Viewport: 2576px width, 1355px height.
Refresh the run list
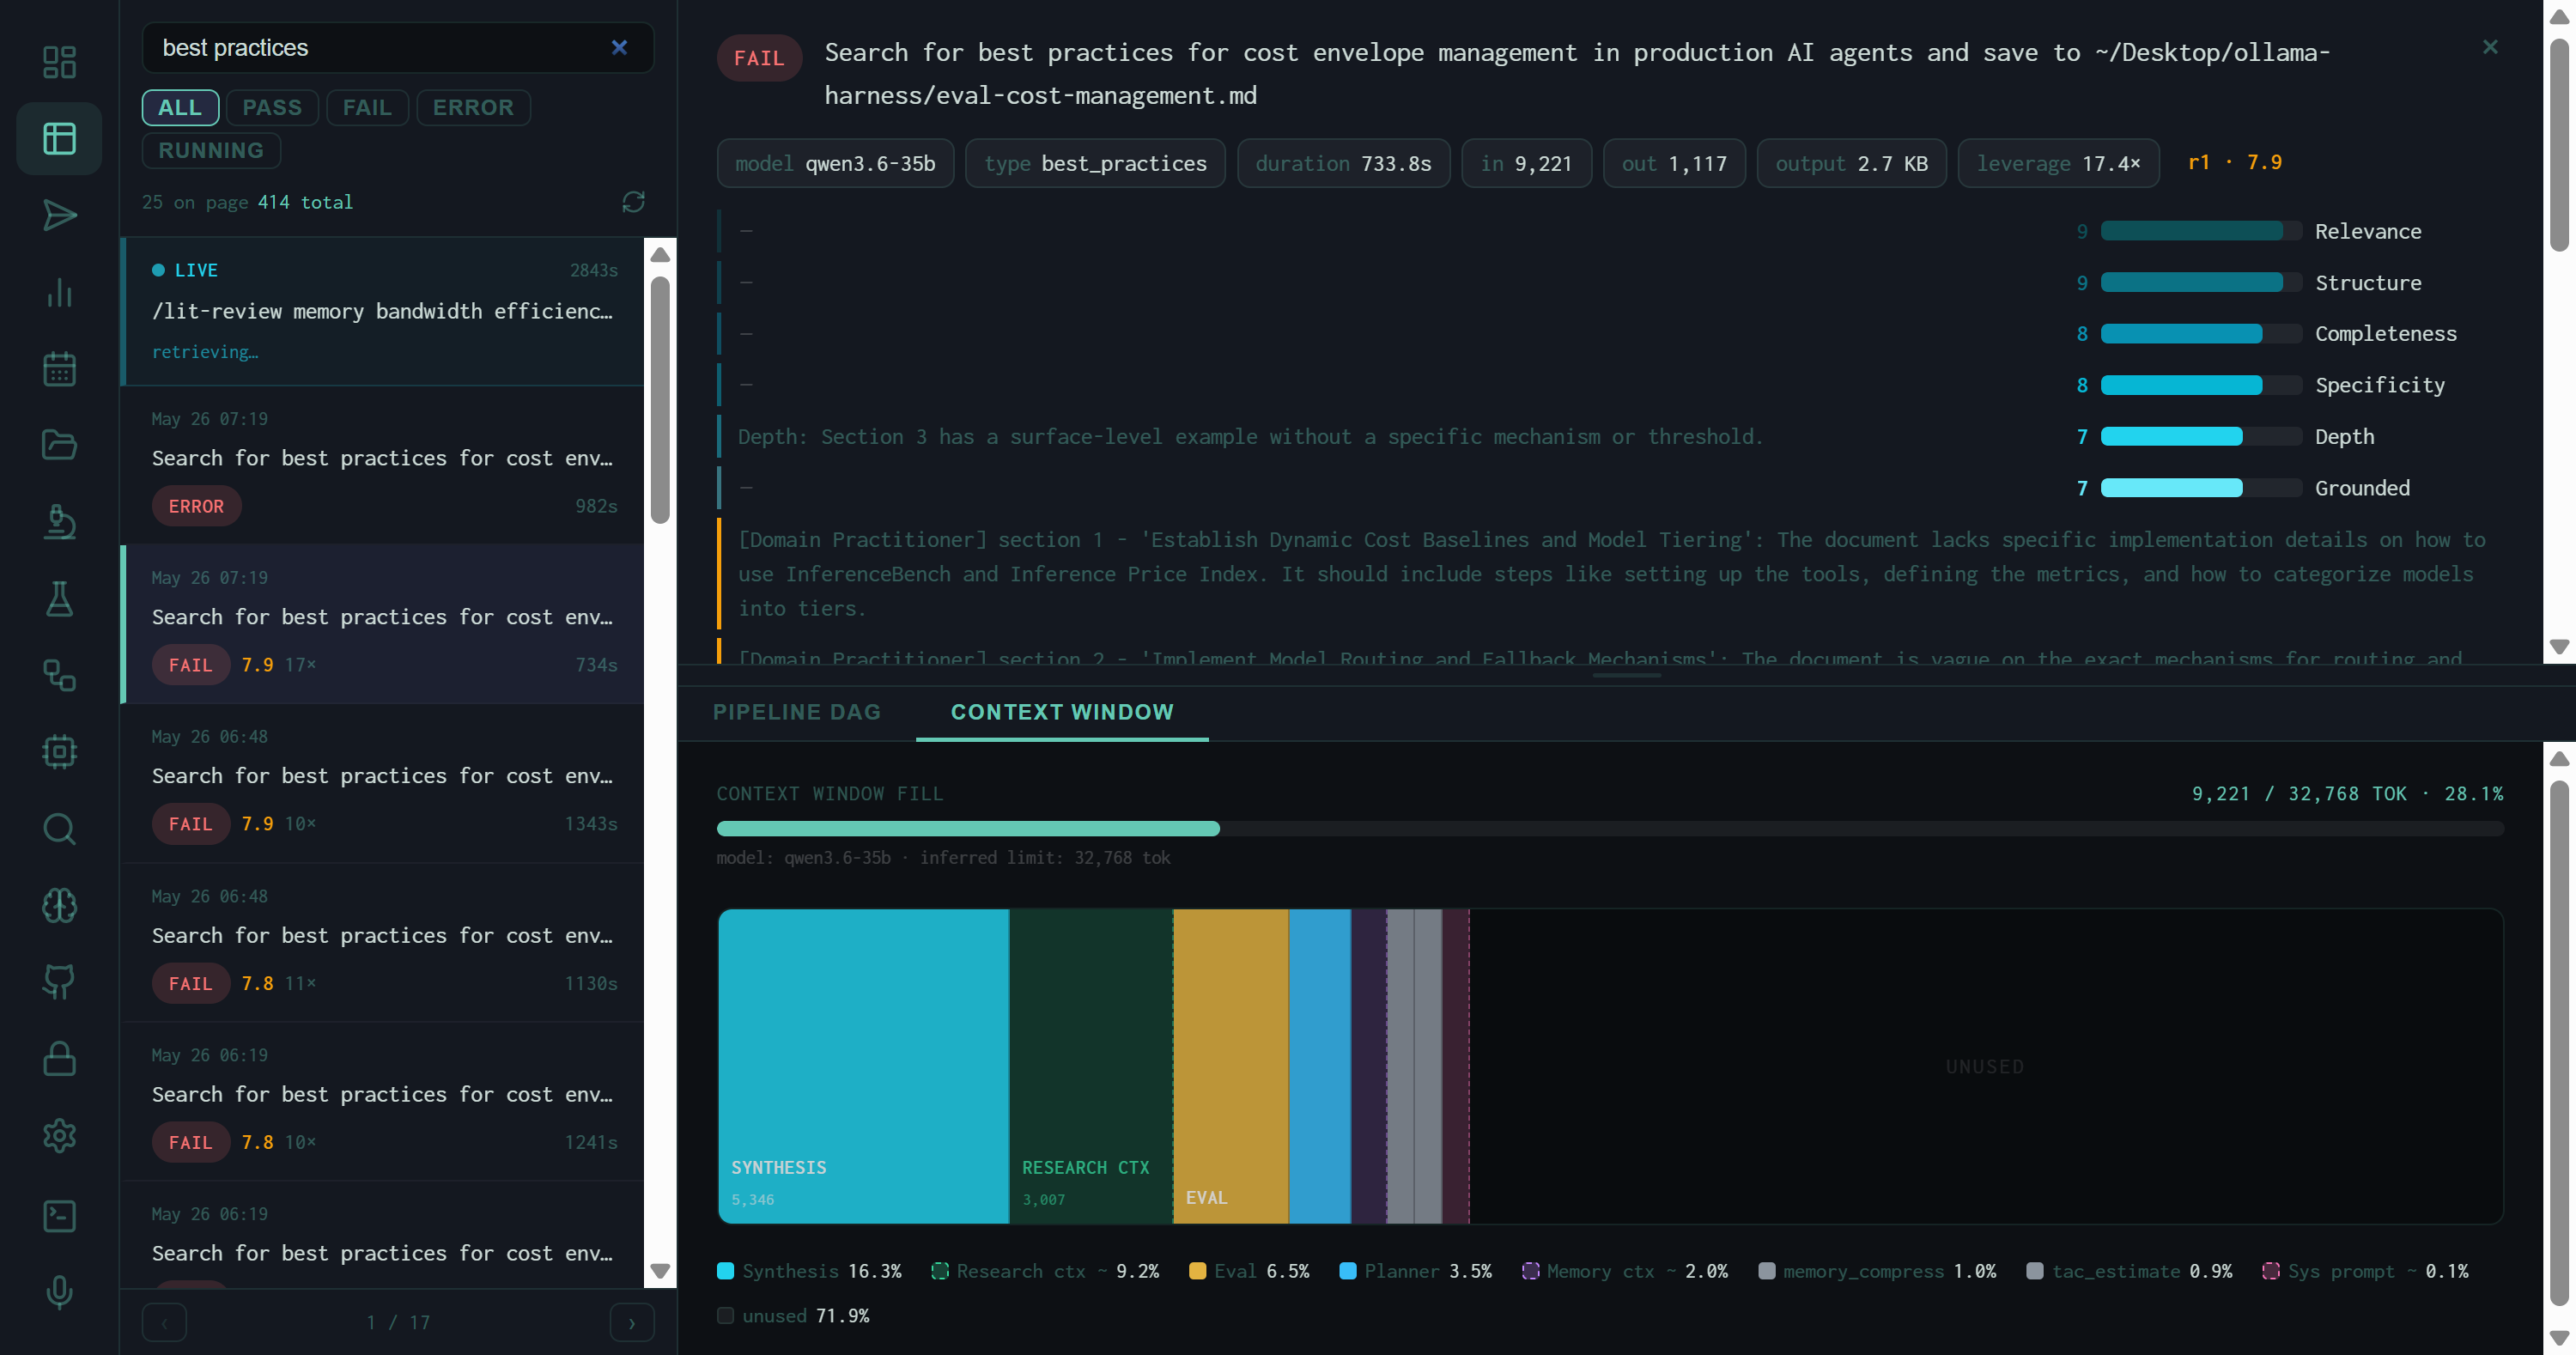pos(633,202)
